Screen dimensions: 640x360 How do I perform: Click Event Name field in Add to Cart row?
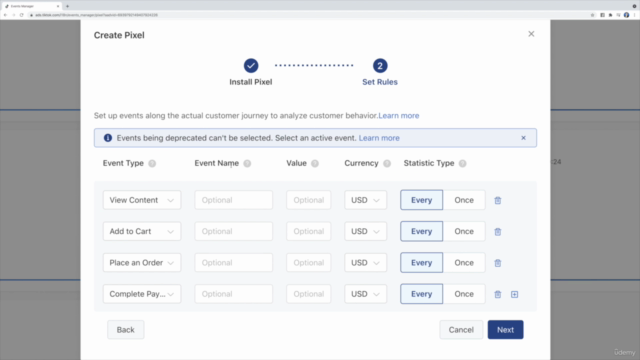pyautogui.click(x=233, y=231)
